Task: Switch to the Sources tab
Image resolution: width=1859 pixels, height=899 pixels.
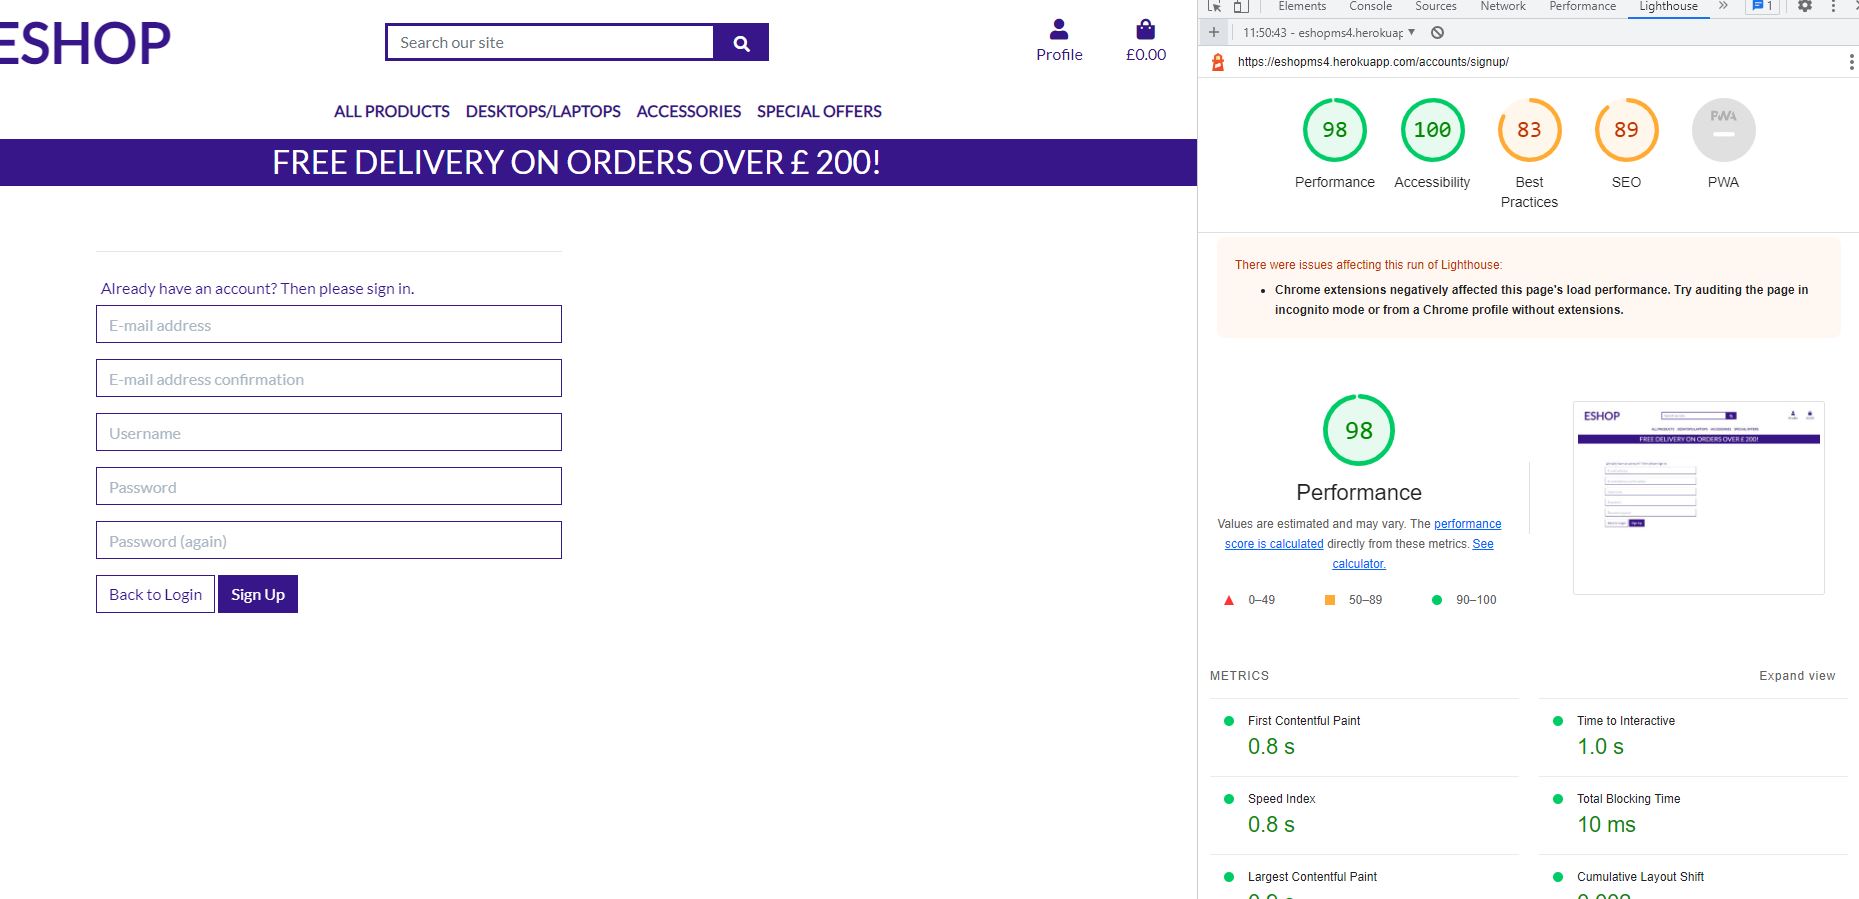Action: (1435, 6)
